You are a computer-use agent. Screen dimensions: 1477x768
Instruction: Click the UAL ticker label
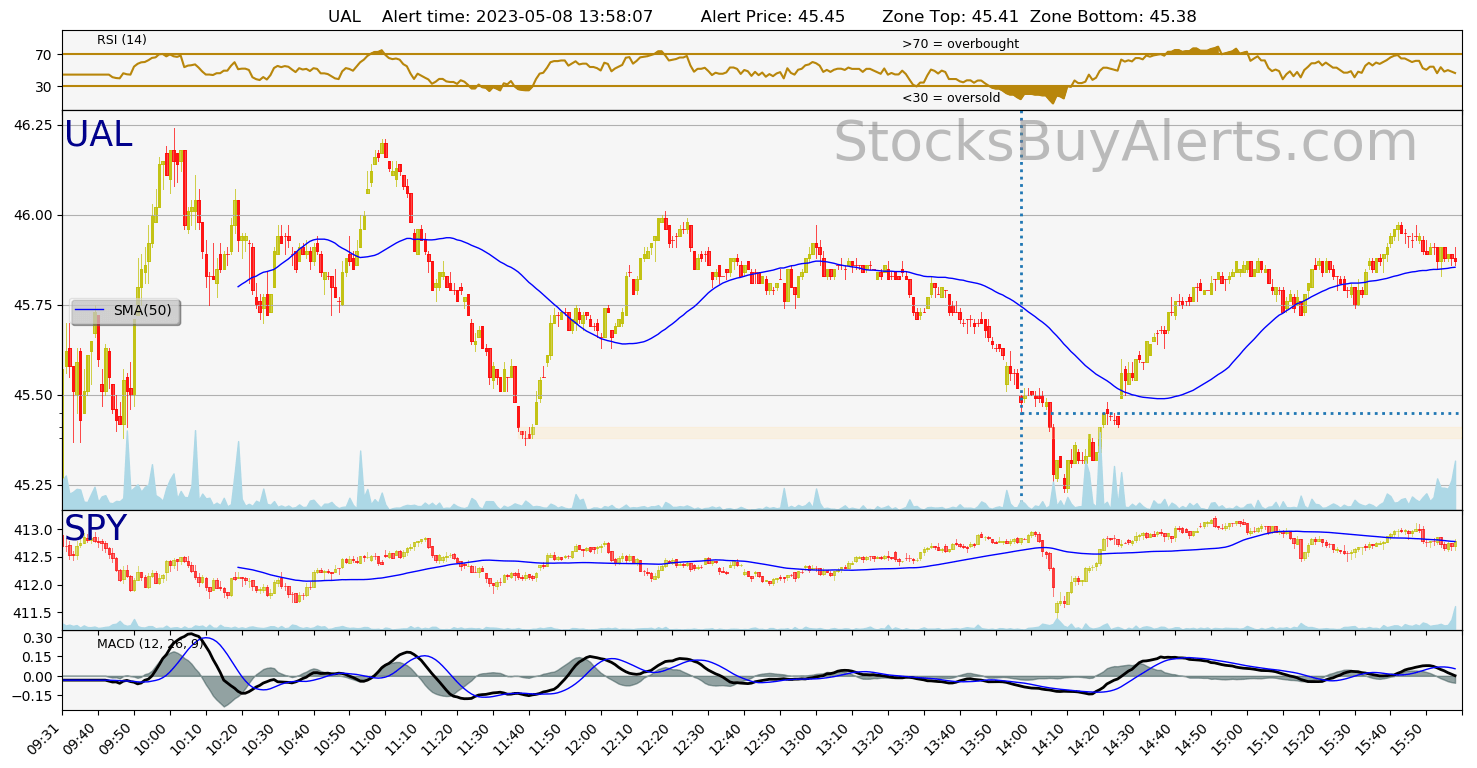pyautogui.click(x=98, y=135)
